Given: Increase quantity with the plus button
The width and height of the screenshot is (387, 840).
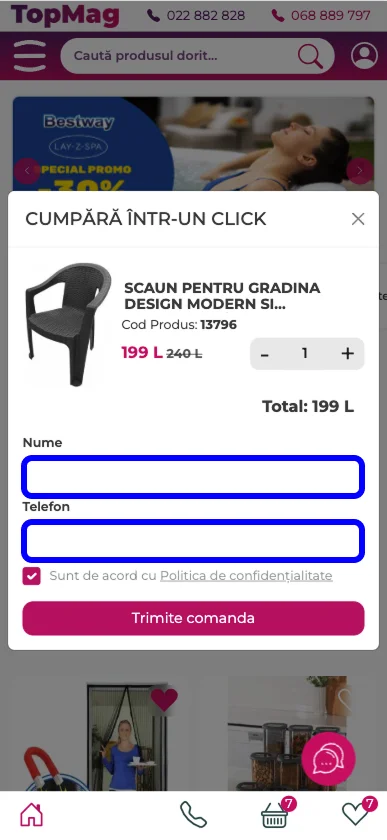Looking at the screenshot, I should pos(348,354).
